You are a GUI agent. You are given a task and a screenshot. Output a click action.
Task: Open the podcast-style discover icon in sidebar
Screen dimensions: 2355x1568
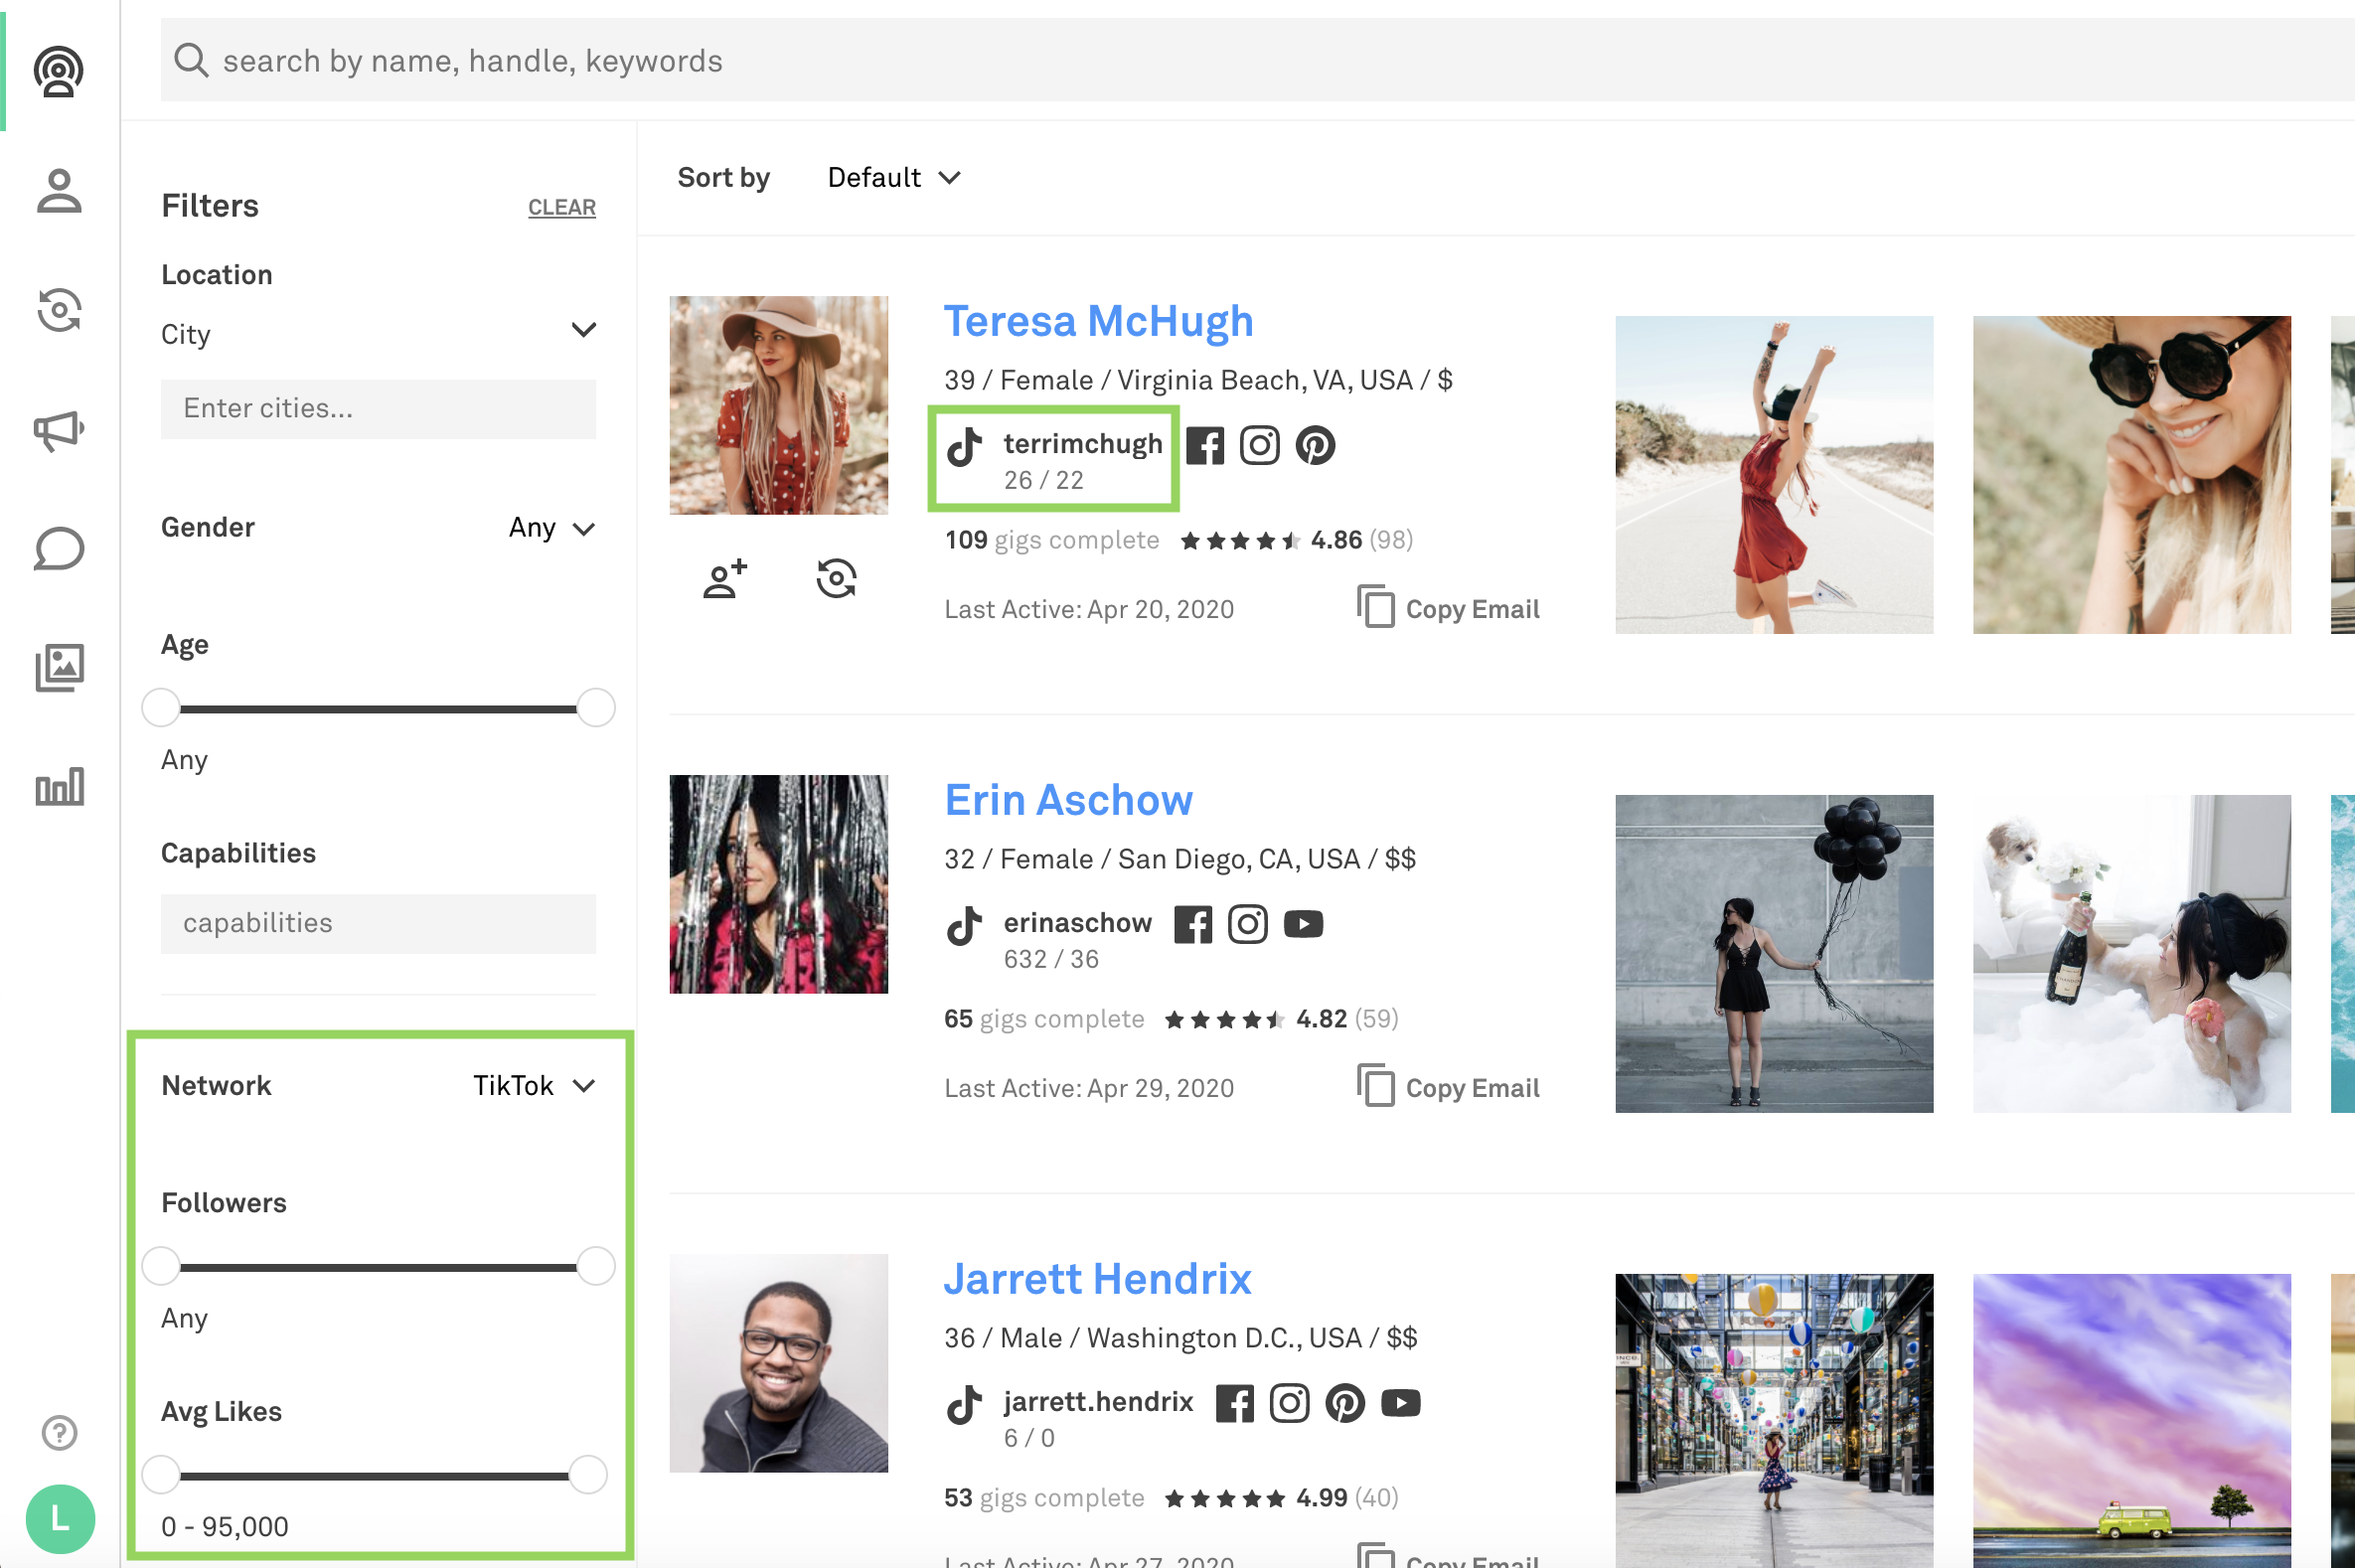click(59, 71)
